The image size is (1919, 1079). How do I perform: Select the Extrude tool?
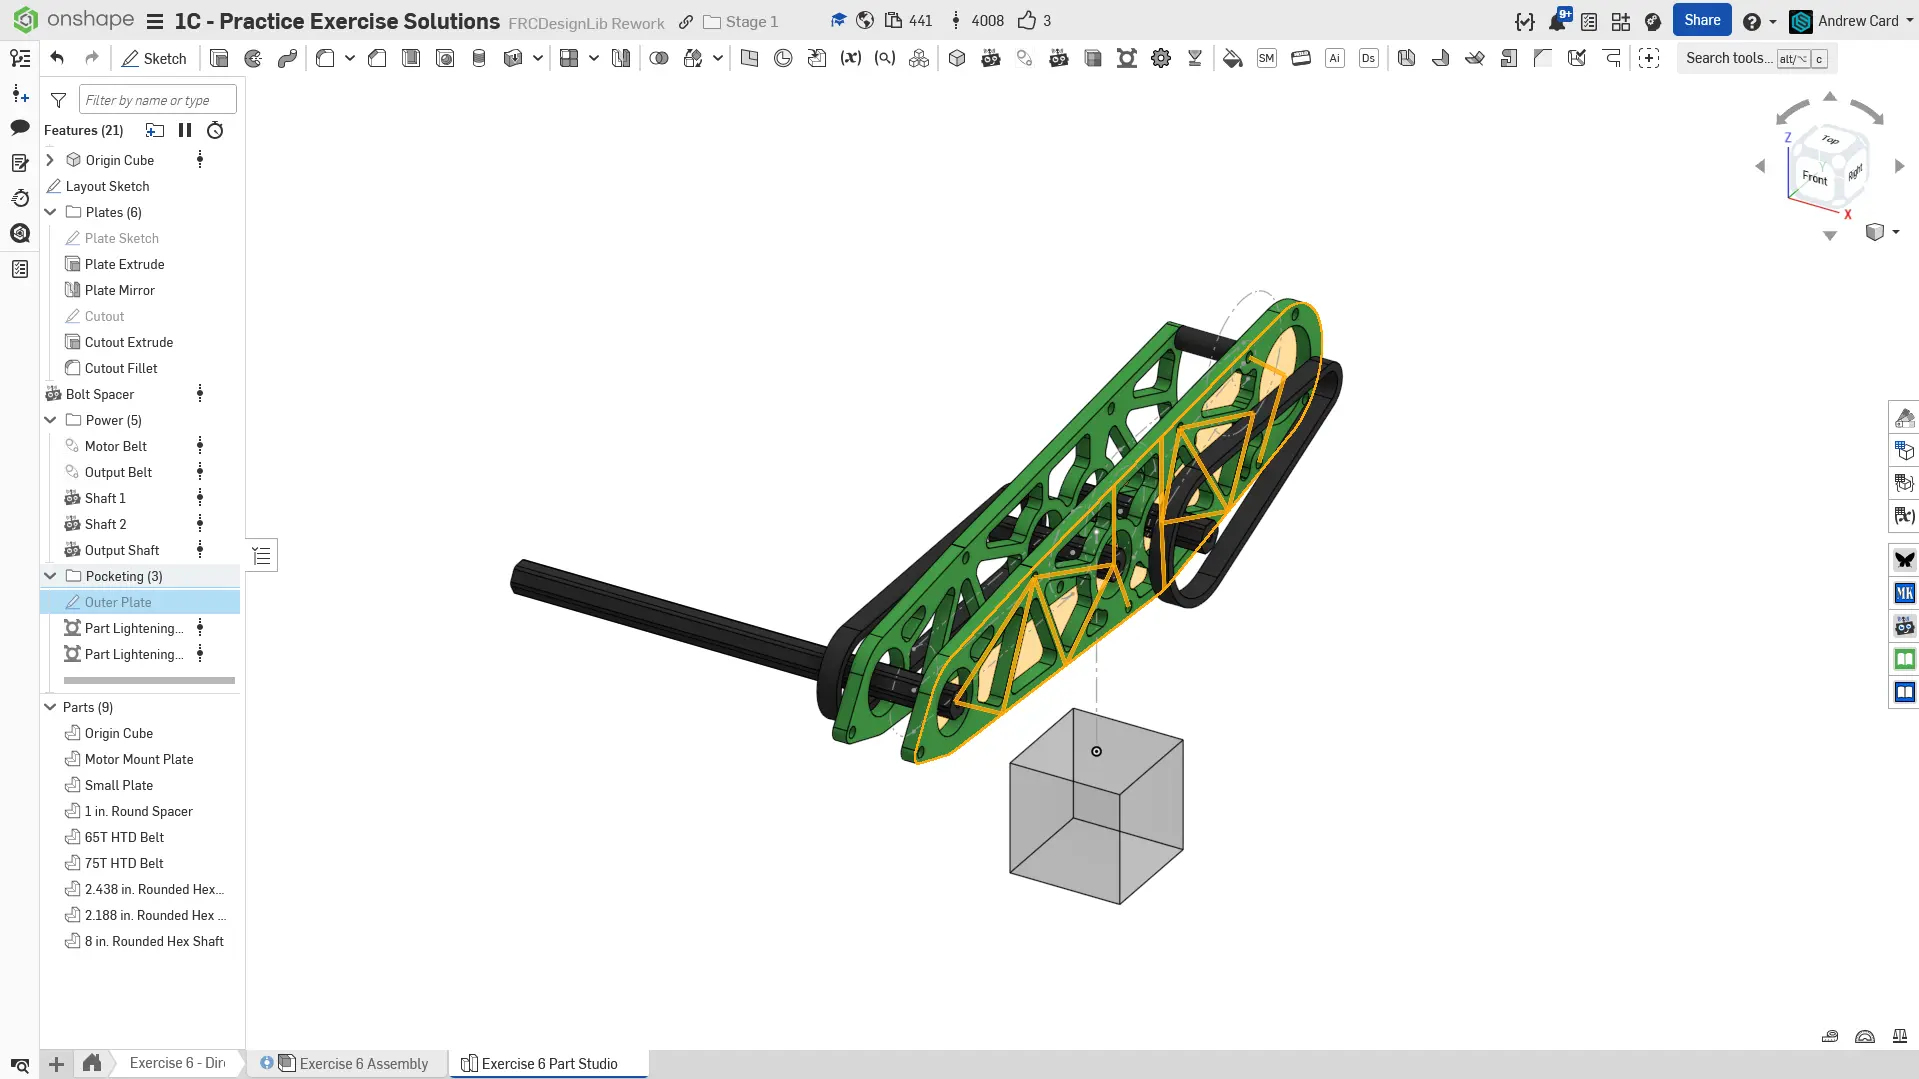[219, 58]
